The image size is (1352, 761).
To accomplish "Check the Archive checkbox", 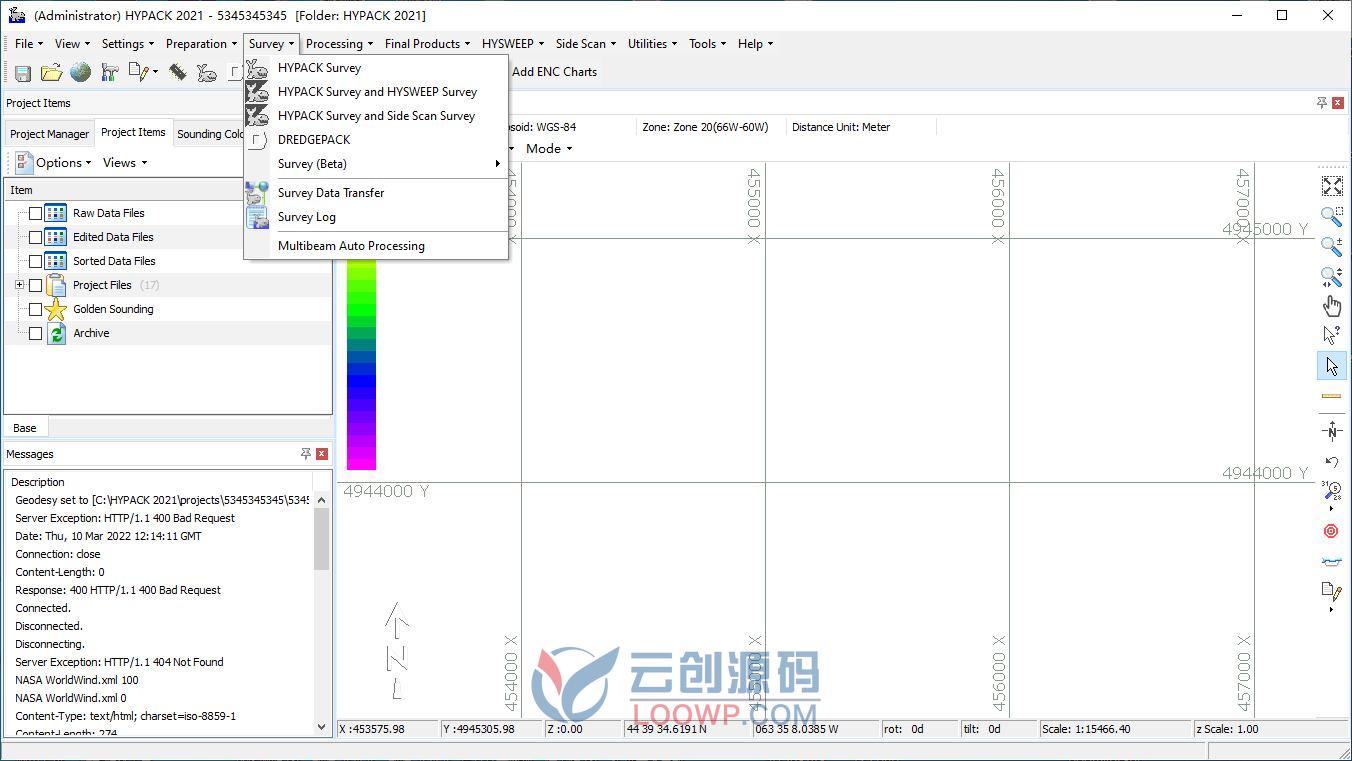I will pyautogui.click(x=36, y=333).
